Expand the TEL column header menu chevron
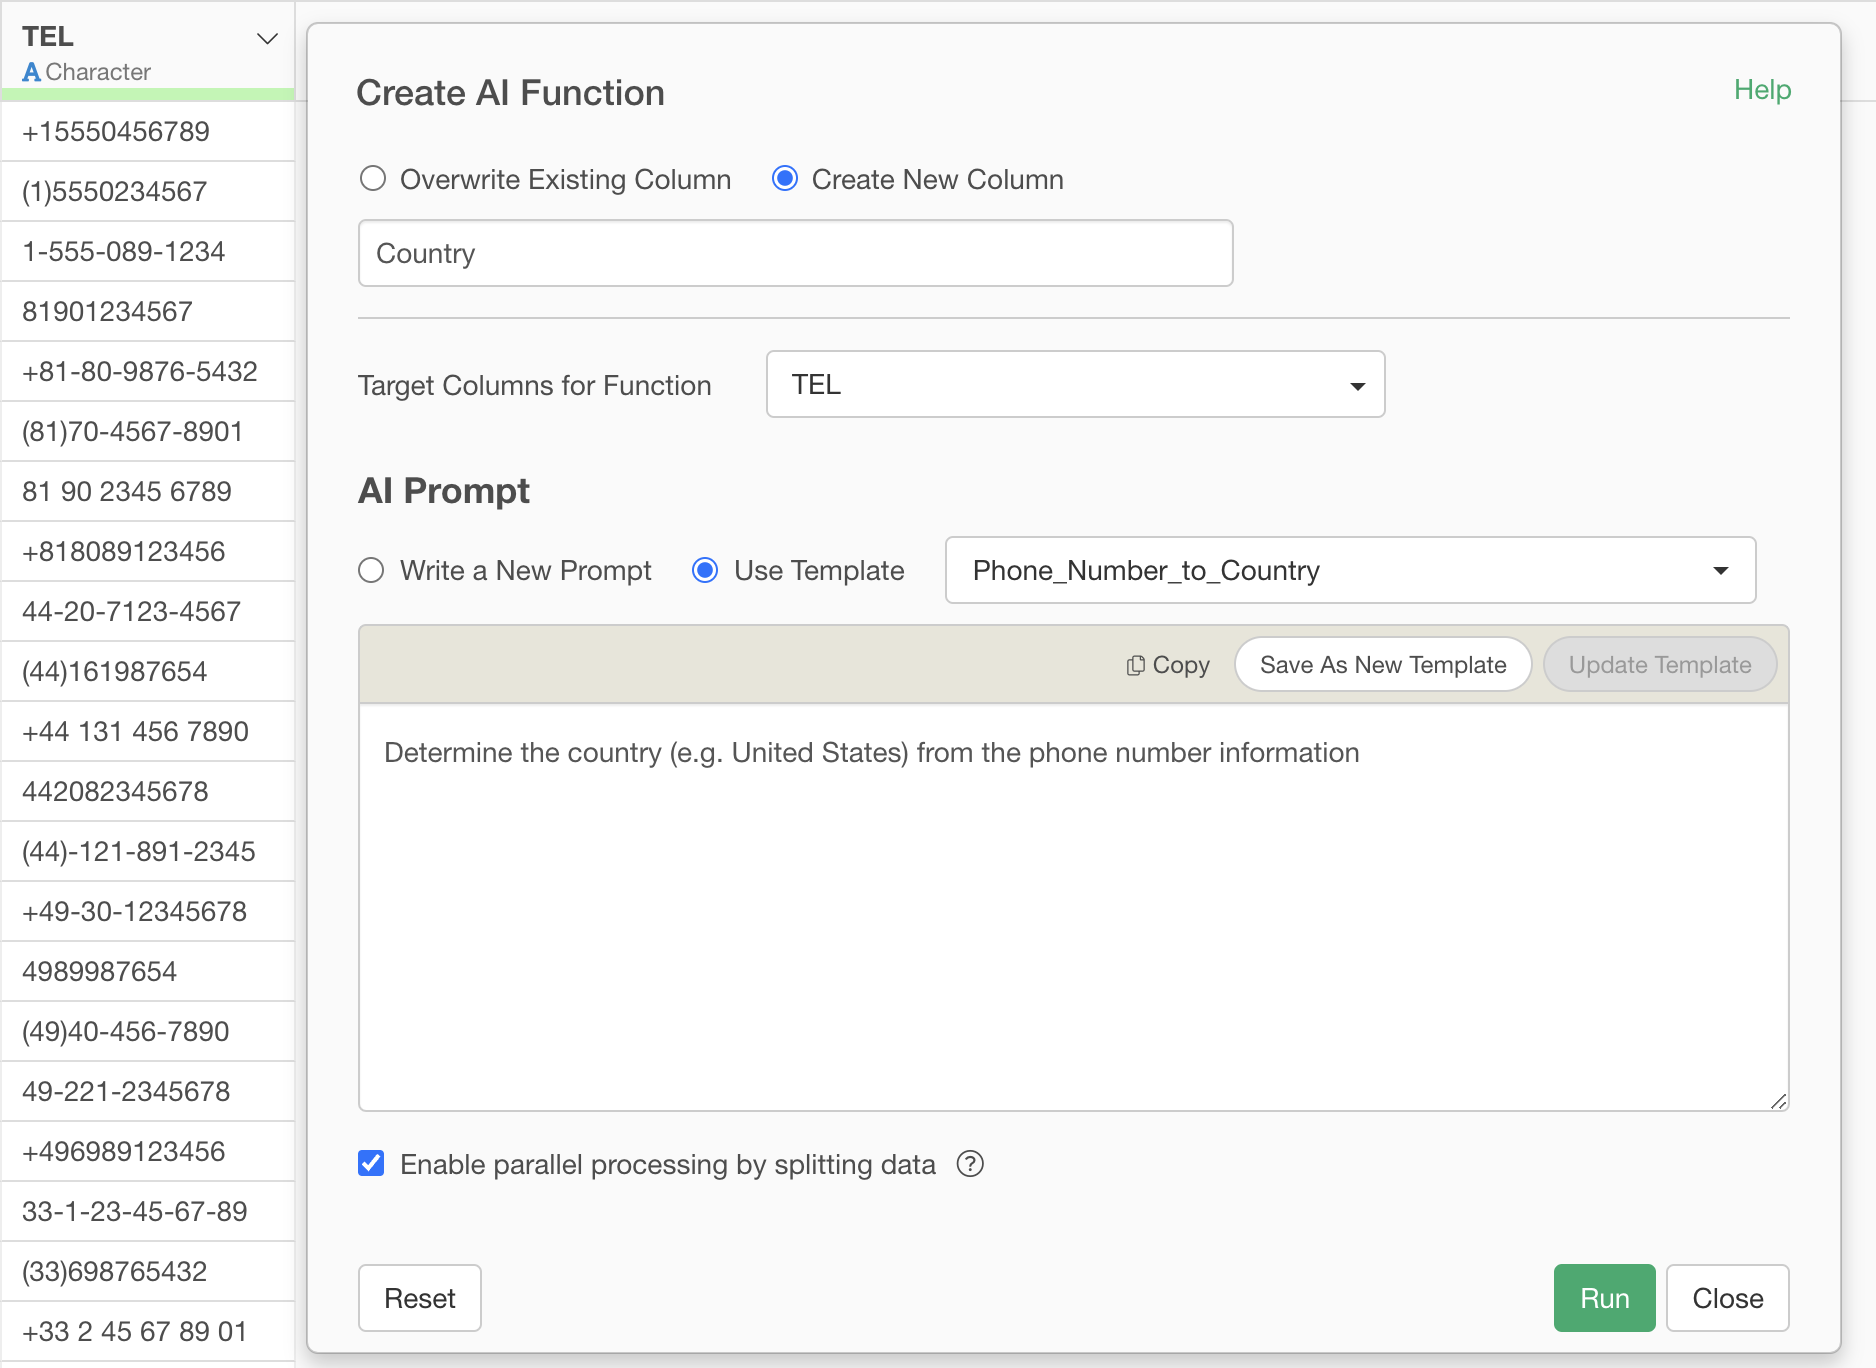This screenshot has height=1368, width=1876. (x=267, y=39)
